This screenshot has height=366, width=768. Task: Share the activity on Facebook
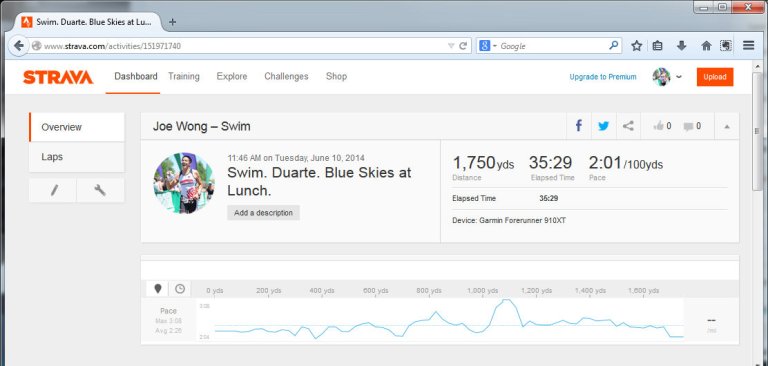tap(578, 126)
